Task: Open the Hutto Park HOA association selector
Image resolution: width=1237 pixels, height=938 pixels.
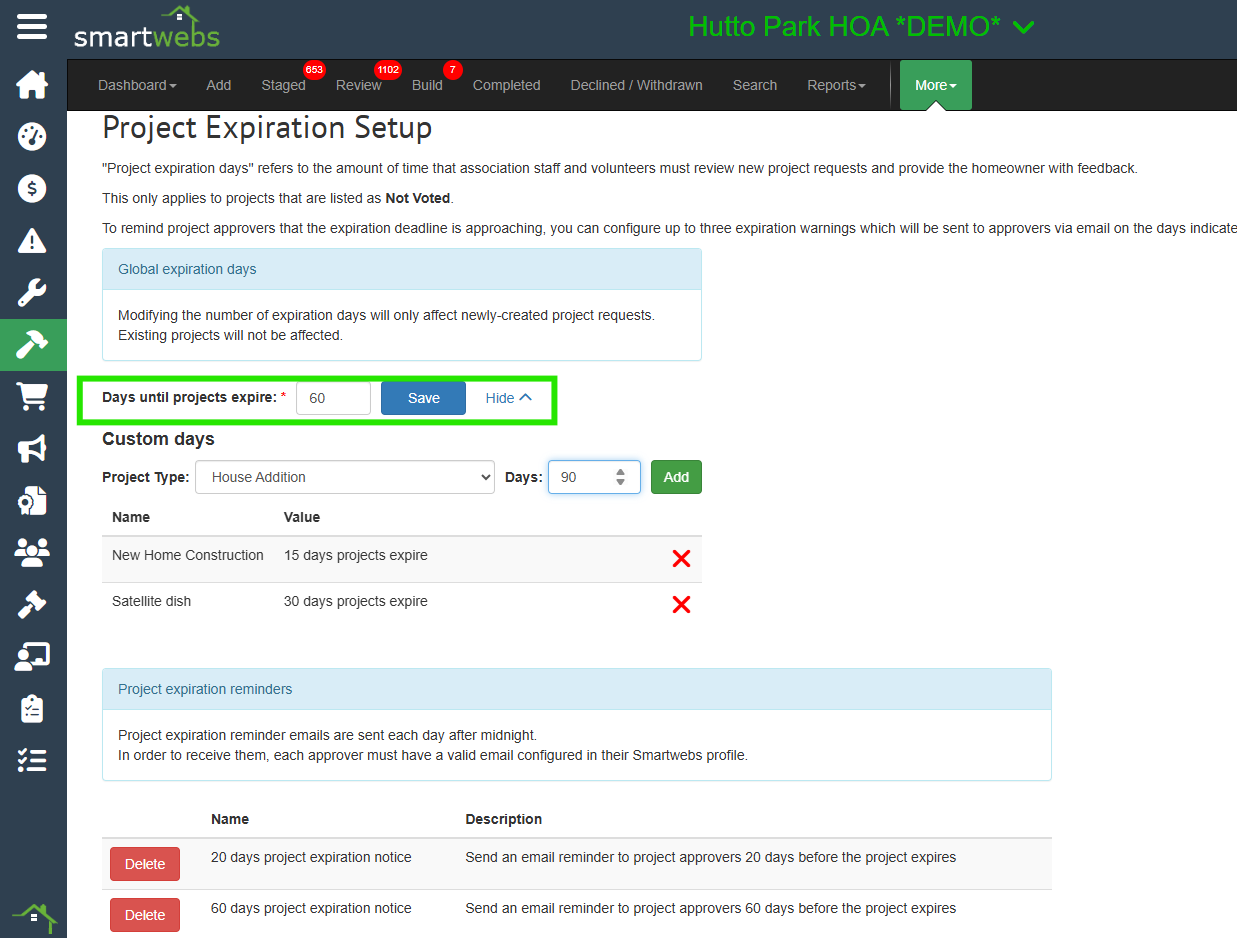Action: click(x=860, y=27)
